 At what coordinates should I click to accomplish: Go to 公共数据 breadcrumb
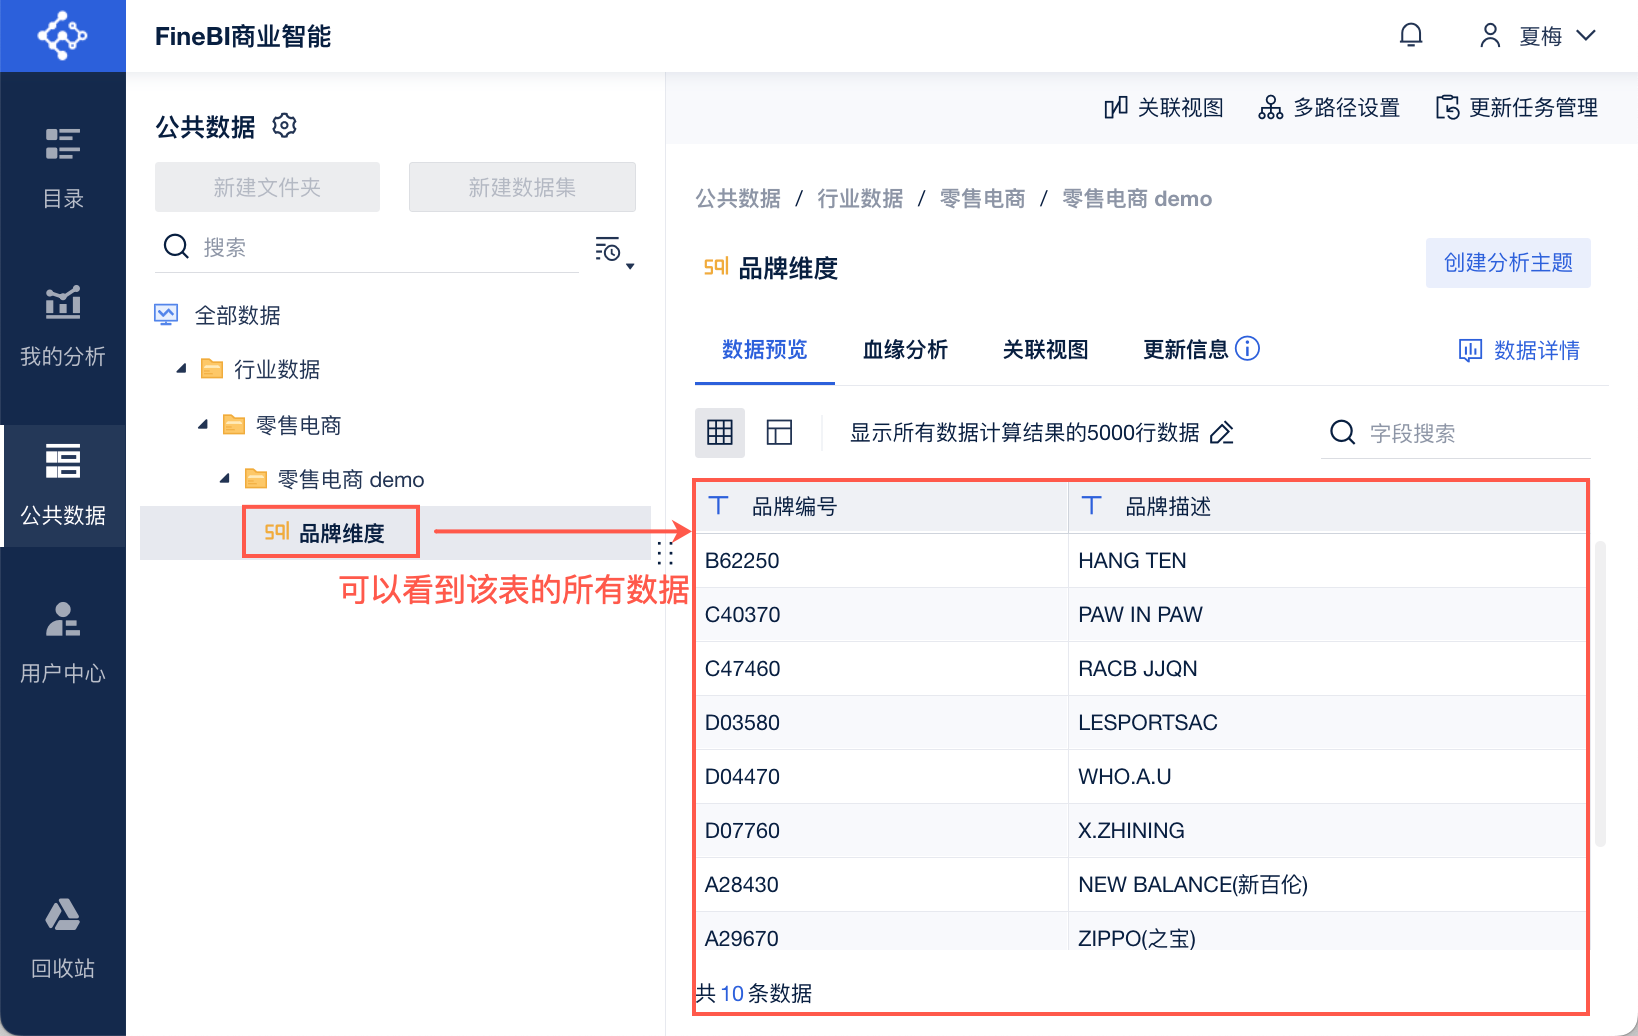pos(738,199)
